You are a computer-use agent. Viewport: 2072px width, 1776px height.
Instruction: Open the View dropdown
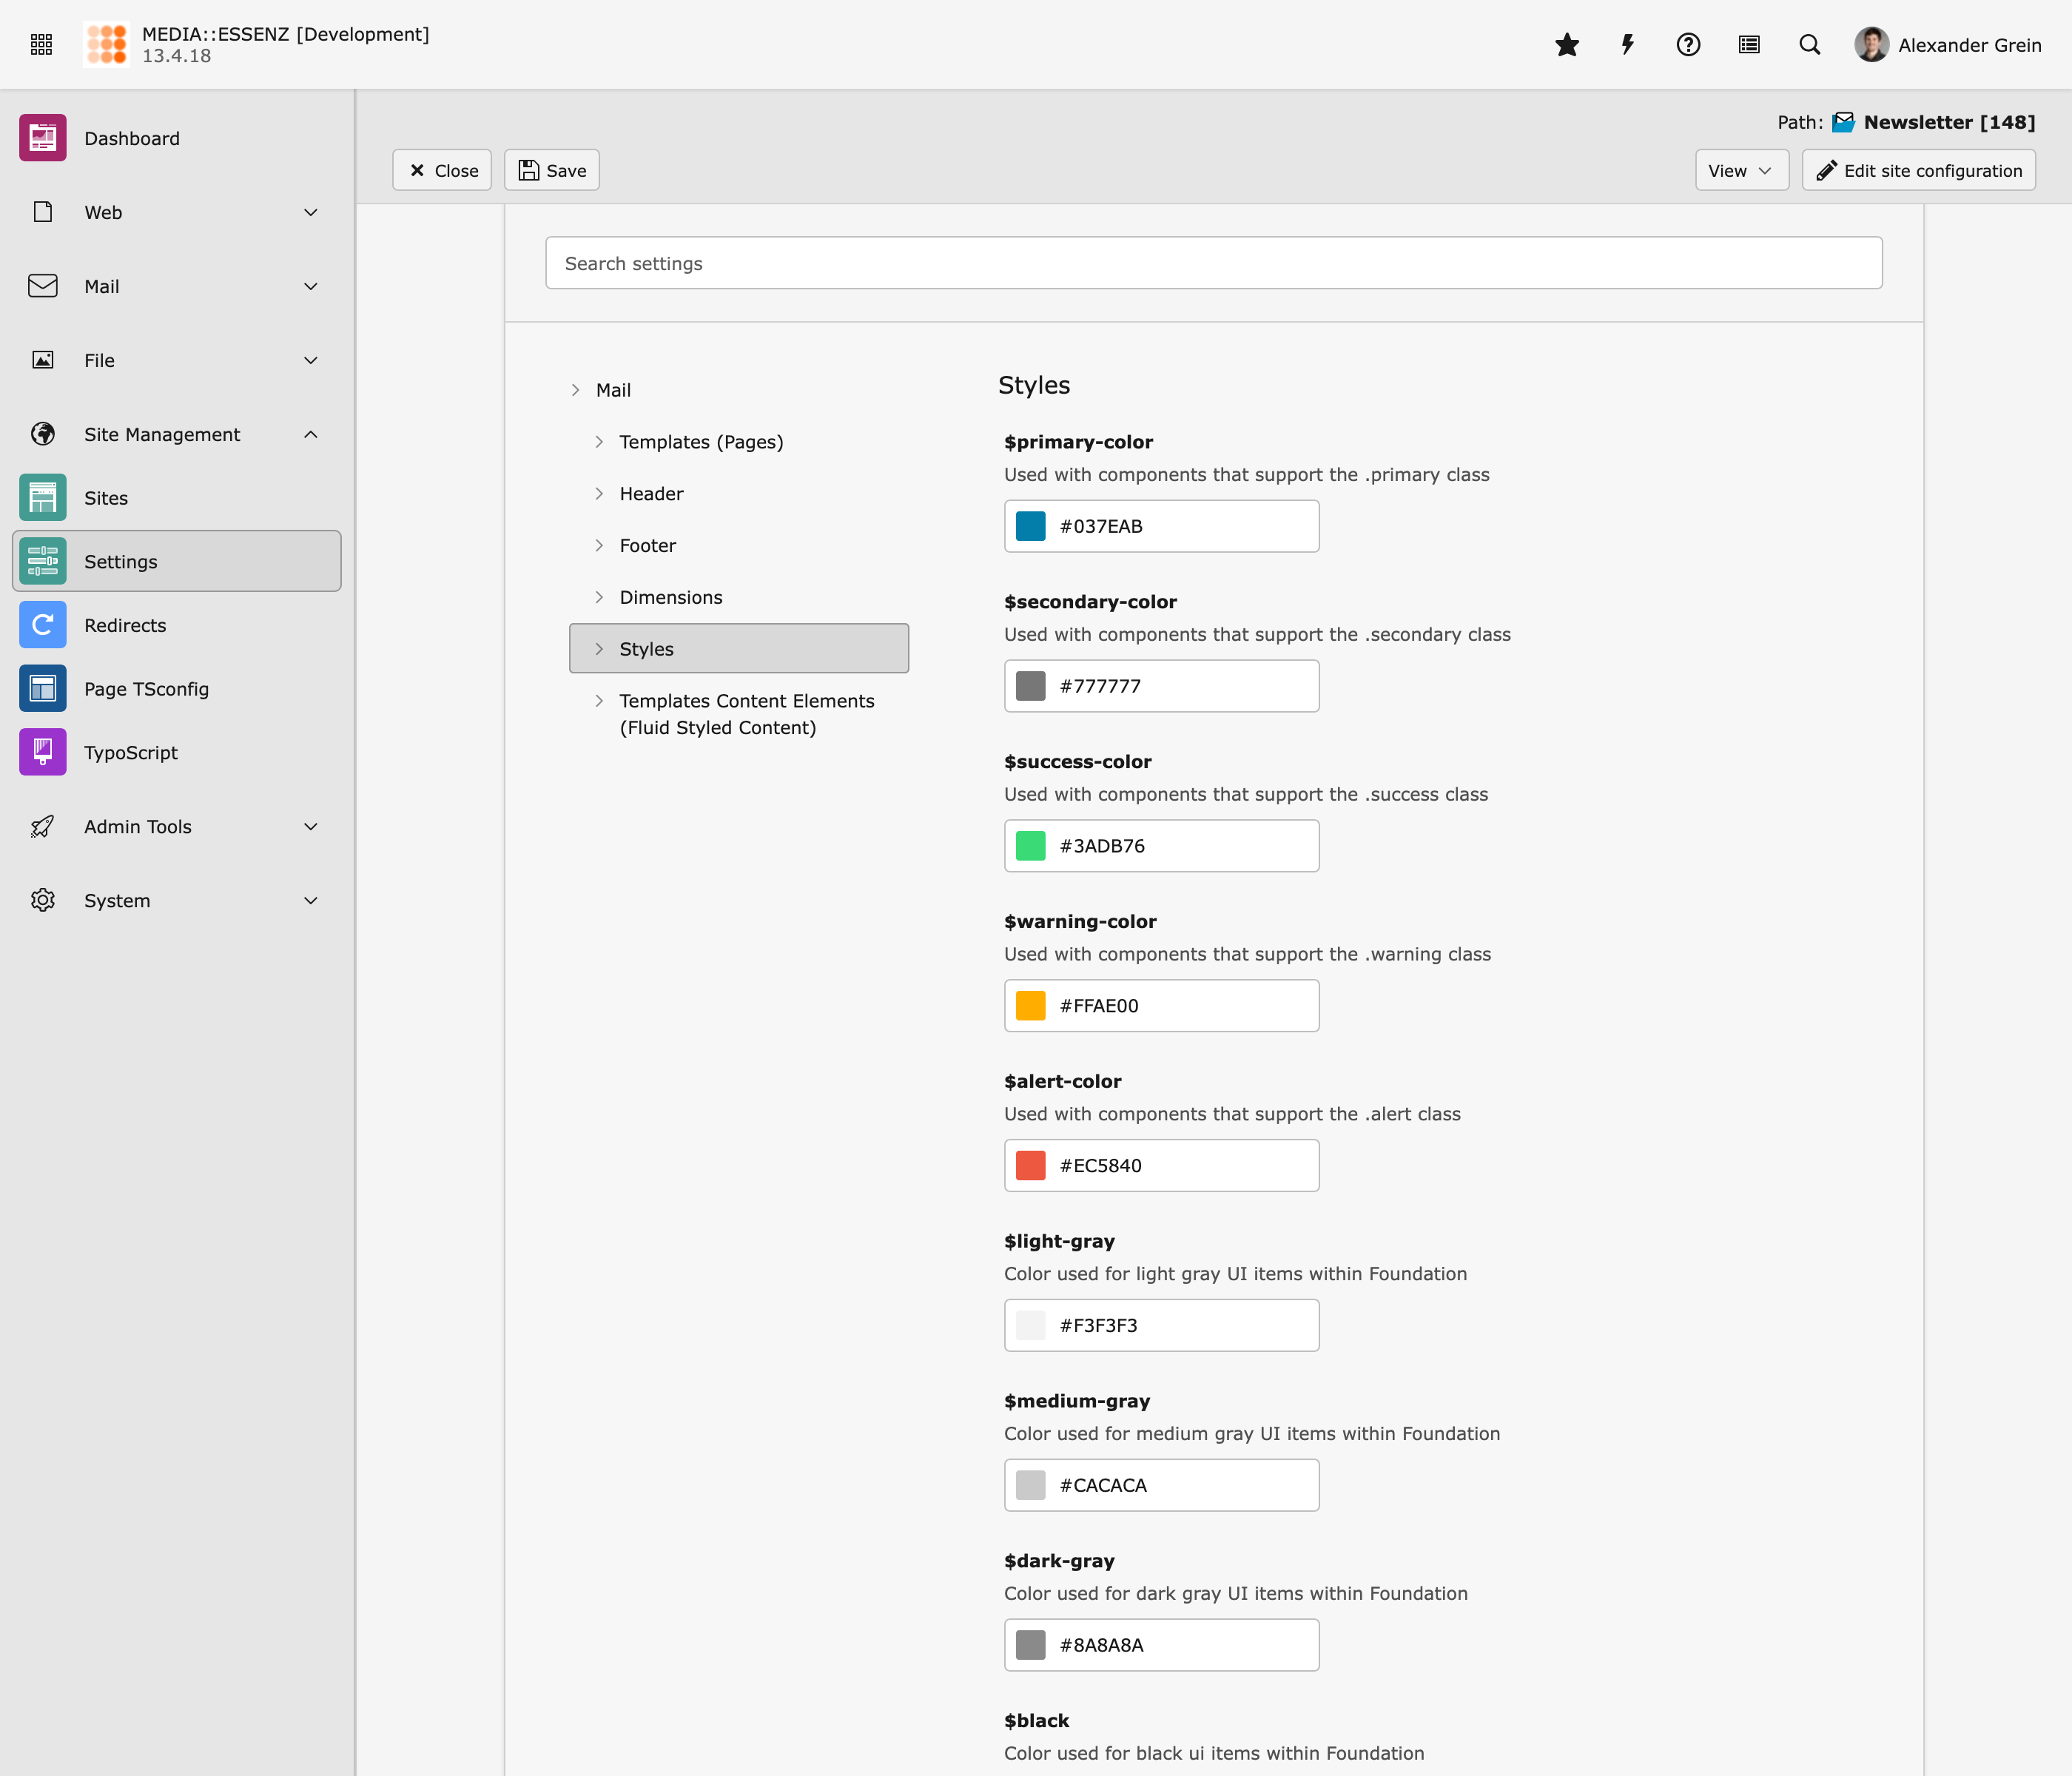1740,171
